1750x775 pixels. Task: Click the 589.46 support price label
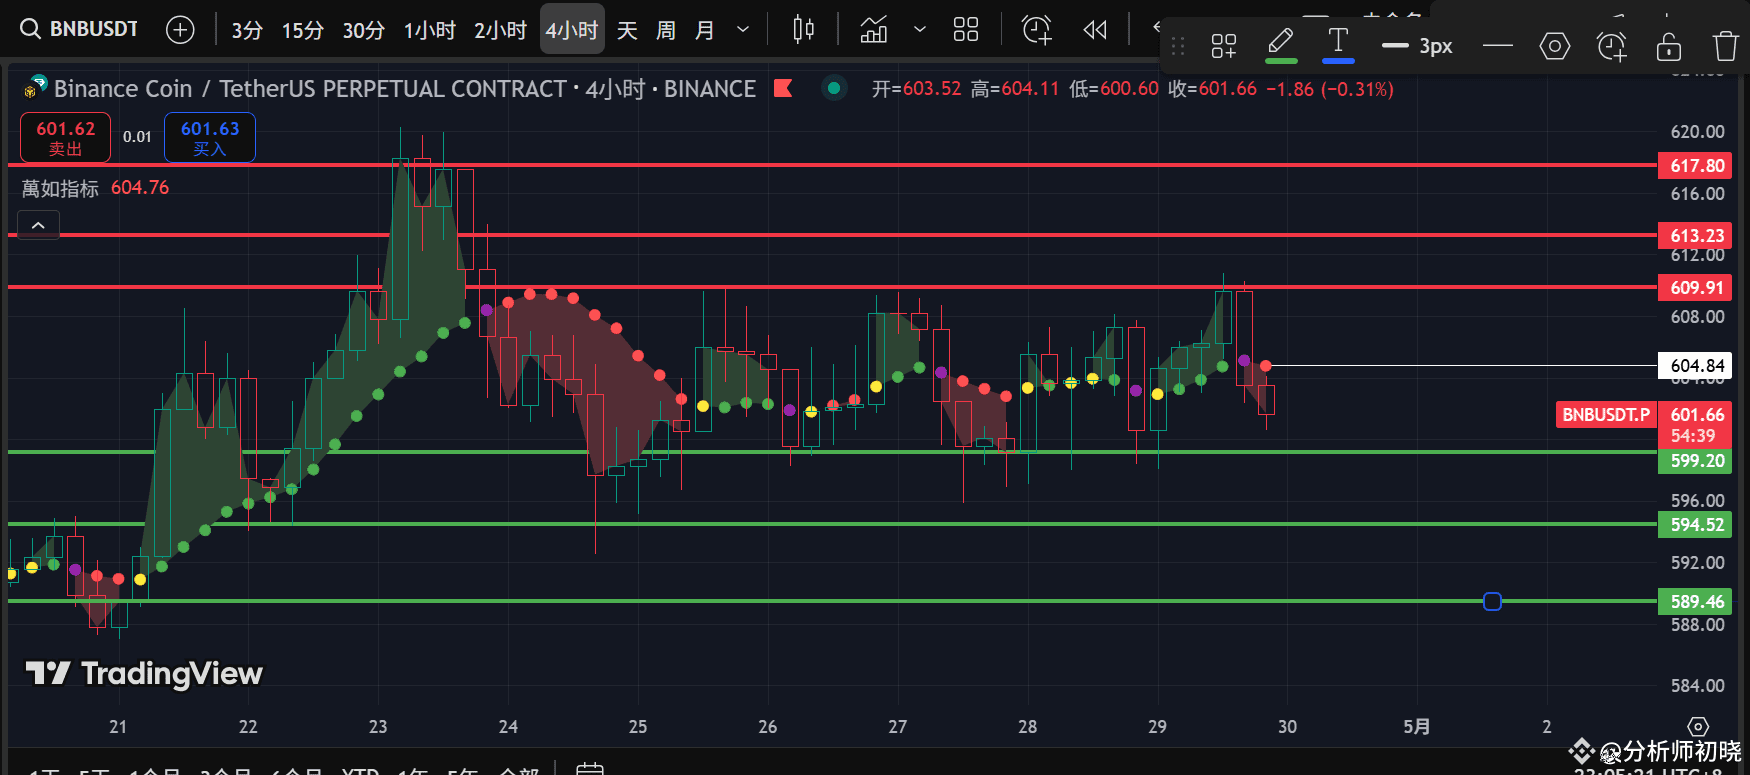point(1697,602)
